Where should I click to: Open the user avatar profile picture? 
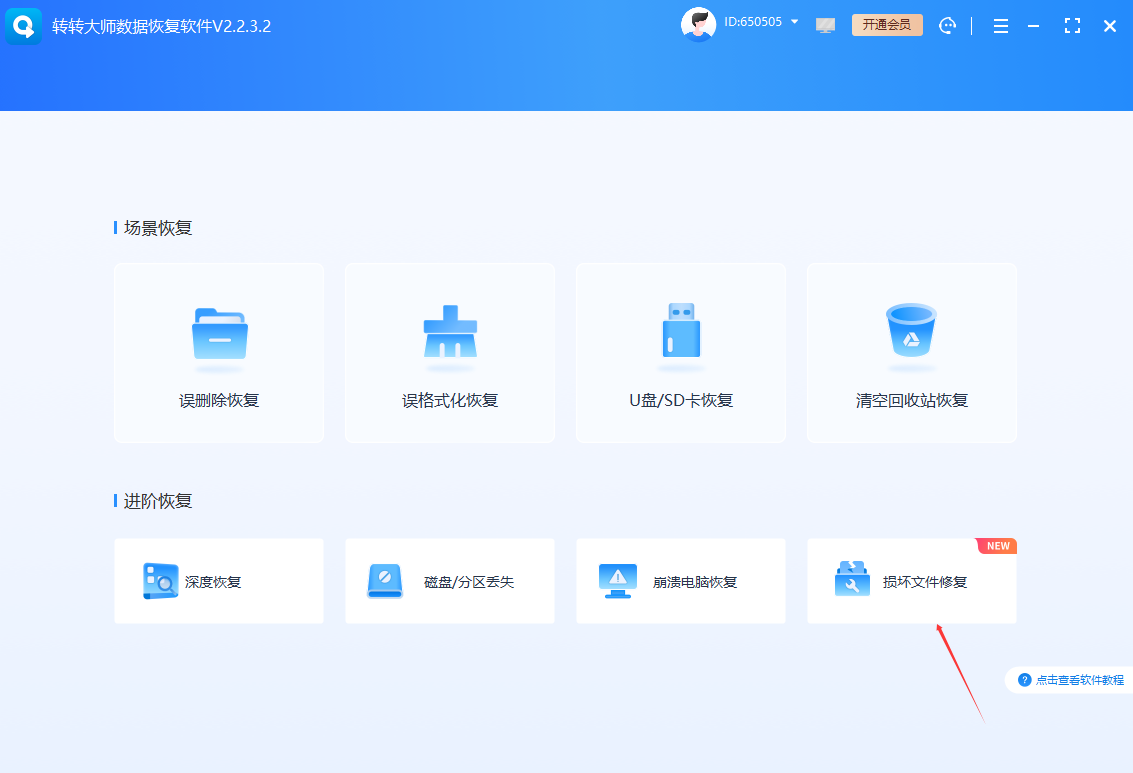[x=698, y=22]
